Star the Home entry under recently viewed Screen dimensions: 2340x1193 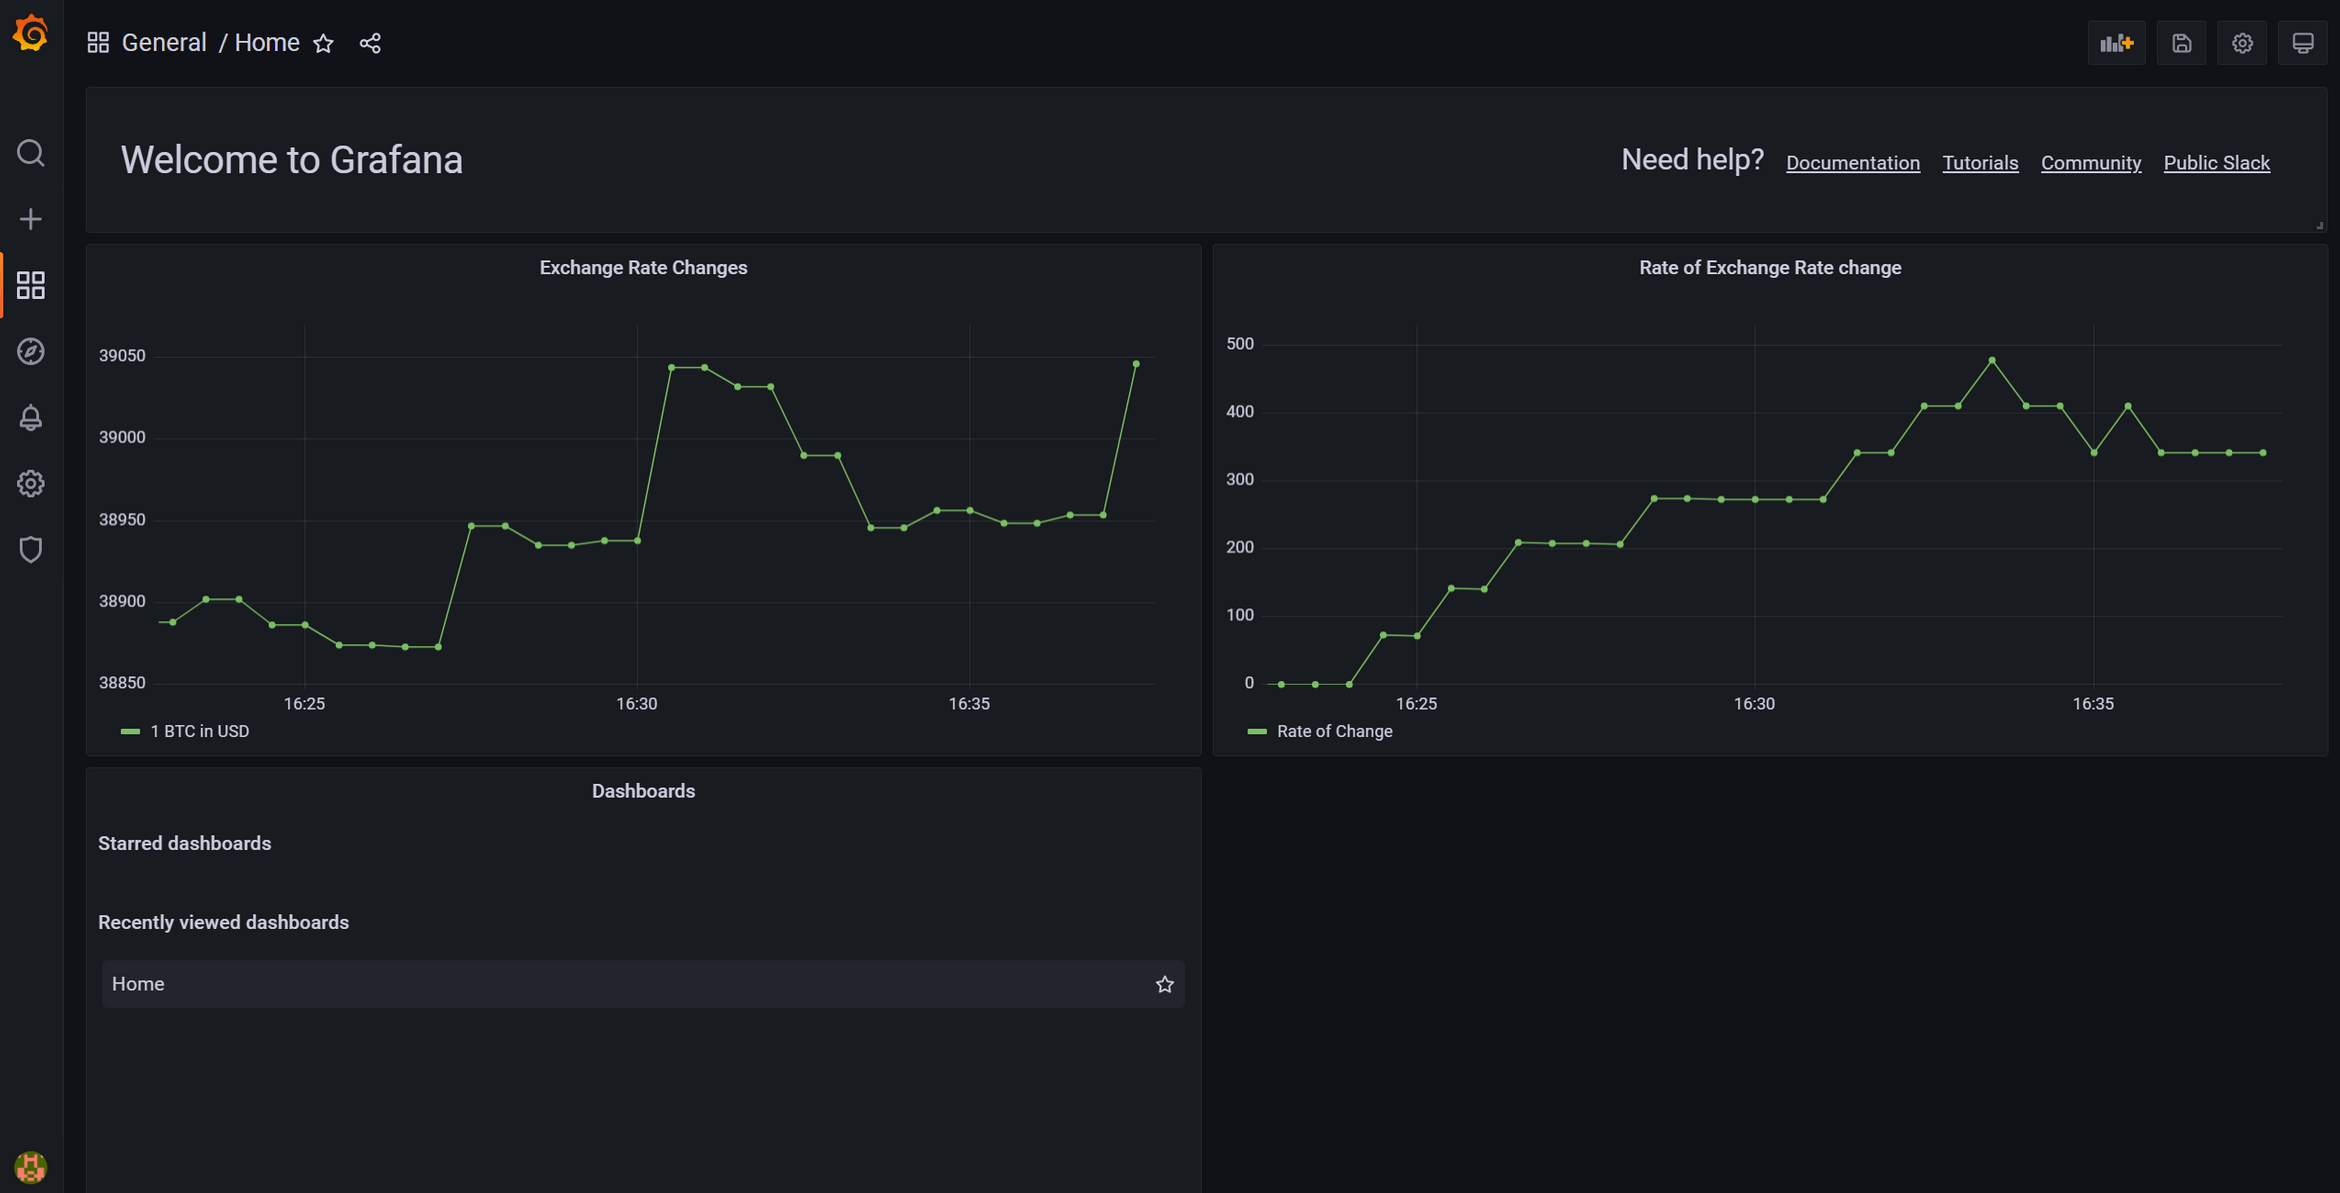(1164, 984)
